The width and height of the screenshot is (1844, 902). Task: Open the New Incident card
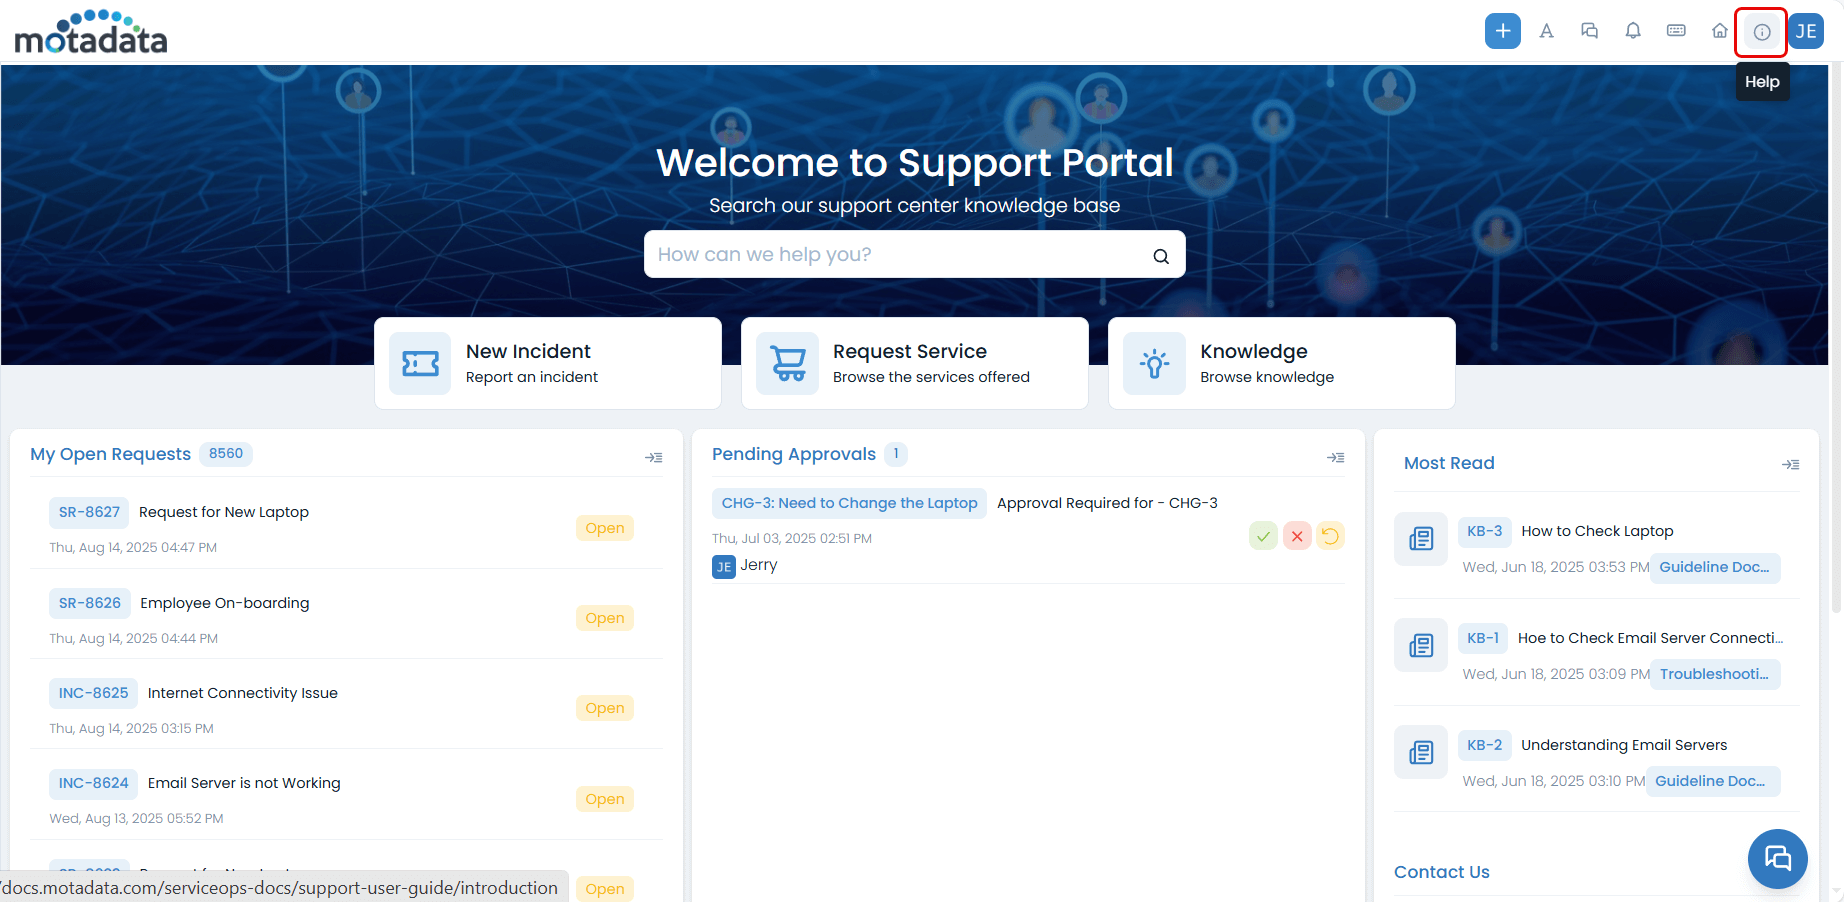coord(547,363)
